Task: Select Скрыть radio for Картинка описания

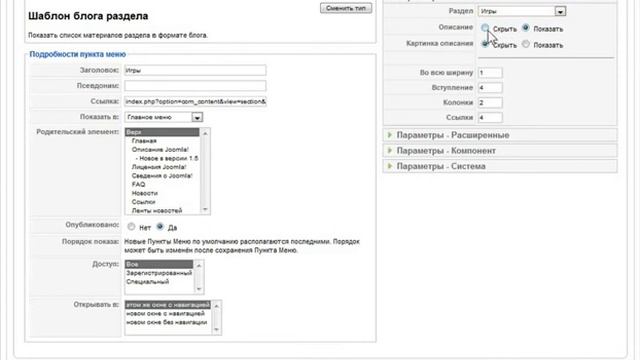Action: (485, 44)
